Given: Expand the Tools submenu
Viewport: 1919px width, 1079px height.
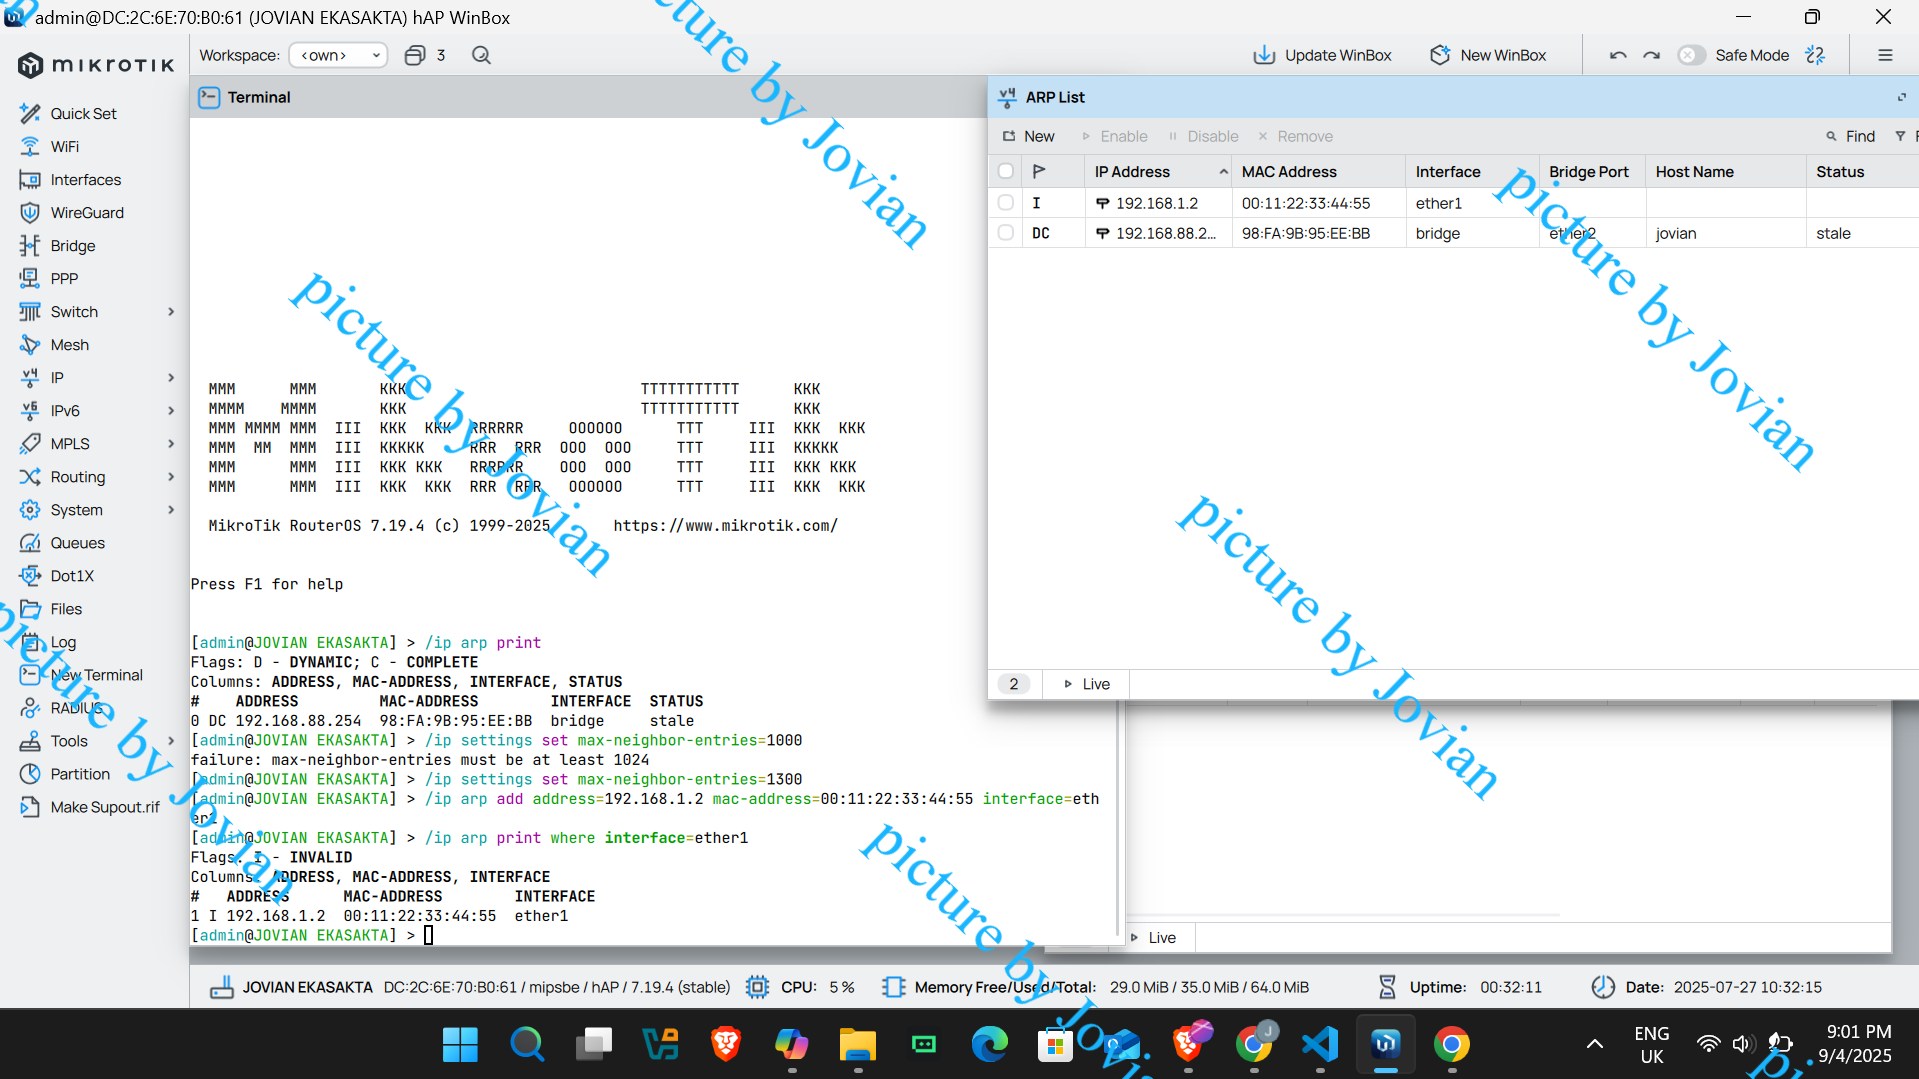Looking at the screenshot, I should pos(171,740).
